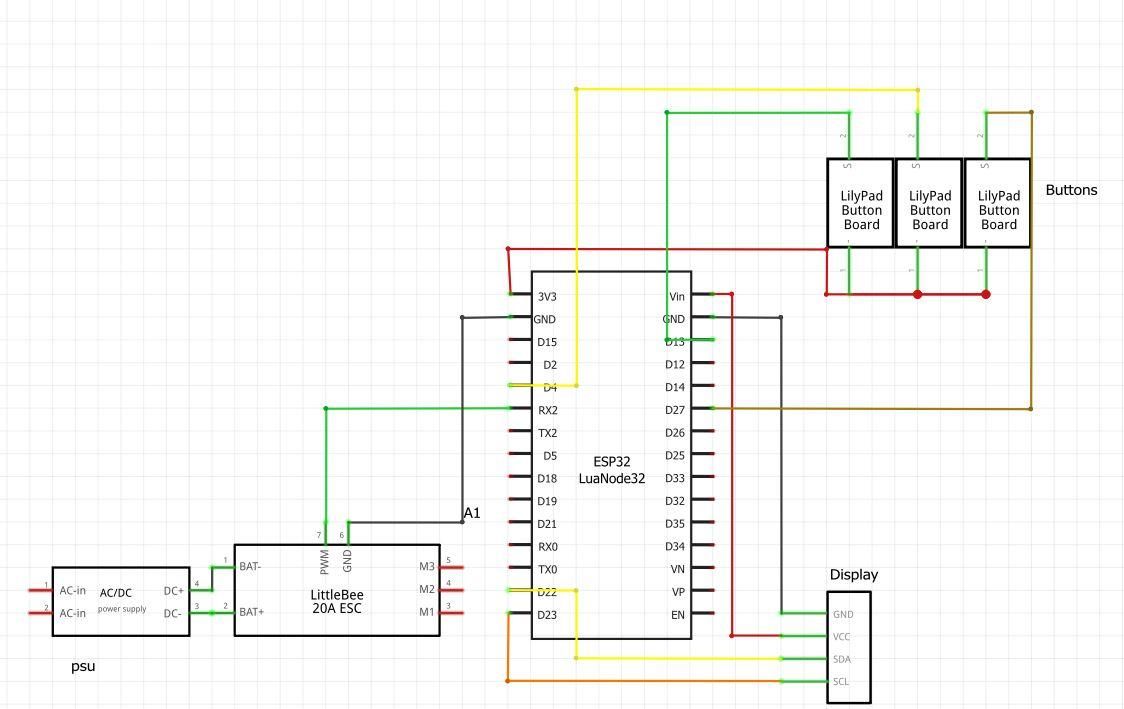Click the D15 pin on the ESP32
The width and height of the screenshot is (1124, 709).
pos(520,340)
